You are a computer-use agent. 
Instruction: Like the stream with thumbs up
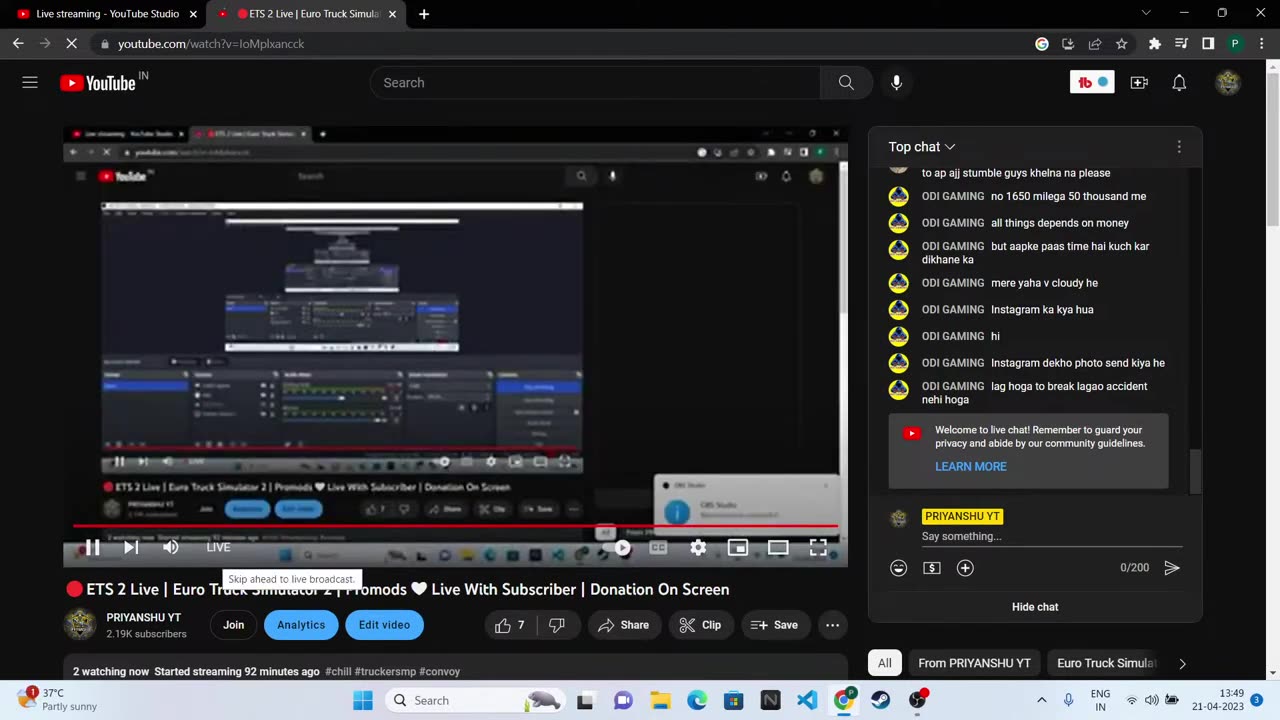[511, 625]
